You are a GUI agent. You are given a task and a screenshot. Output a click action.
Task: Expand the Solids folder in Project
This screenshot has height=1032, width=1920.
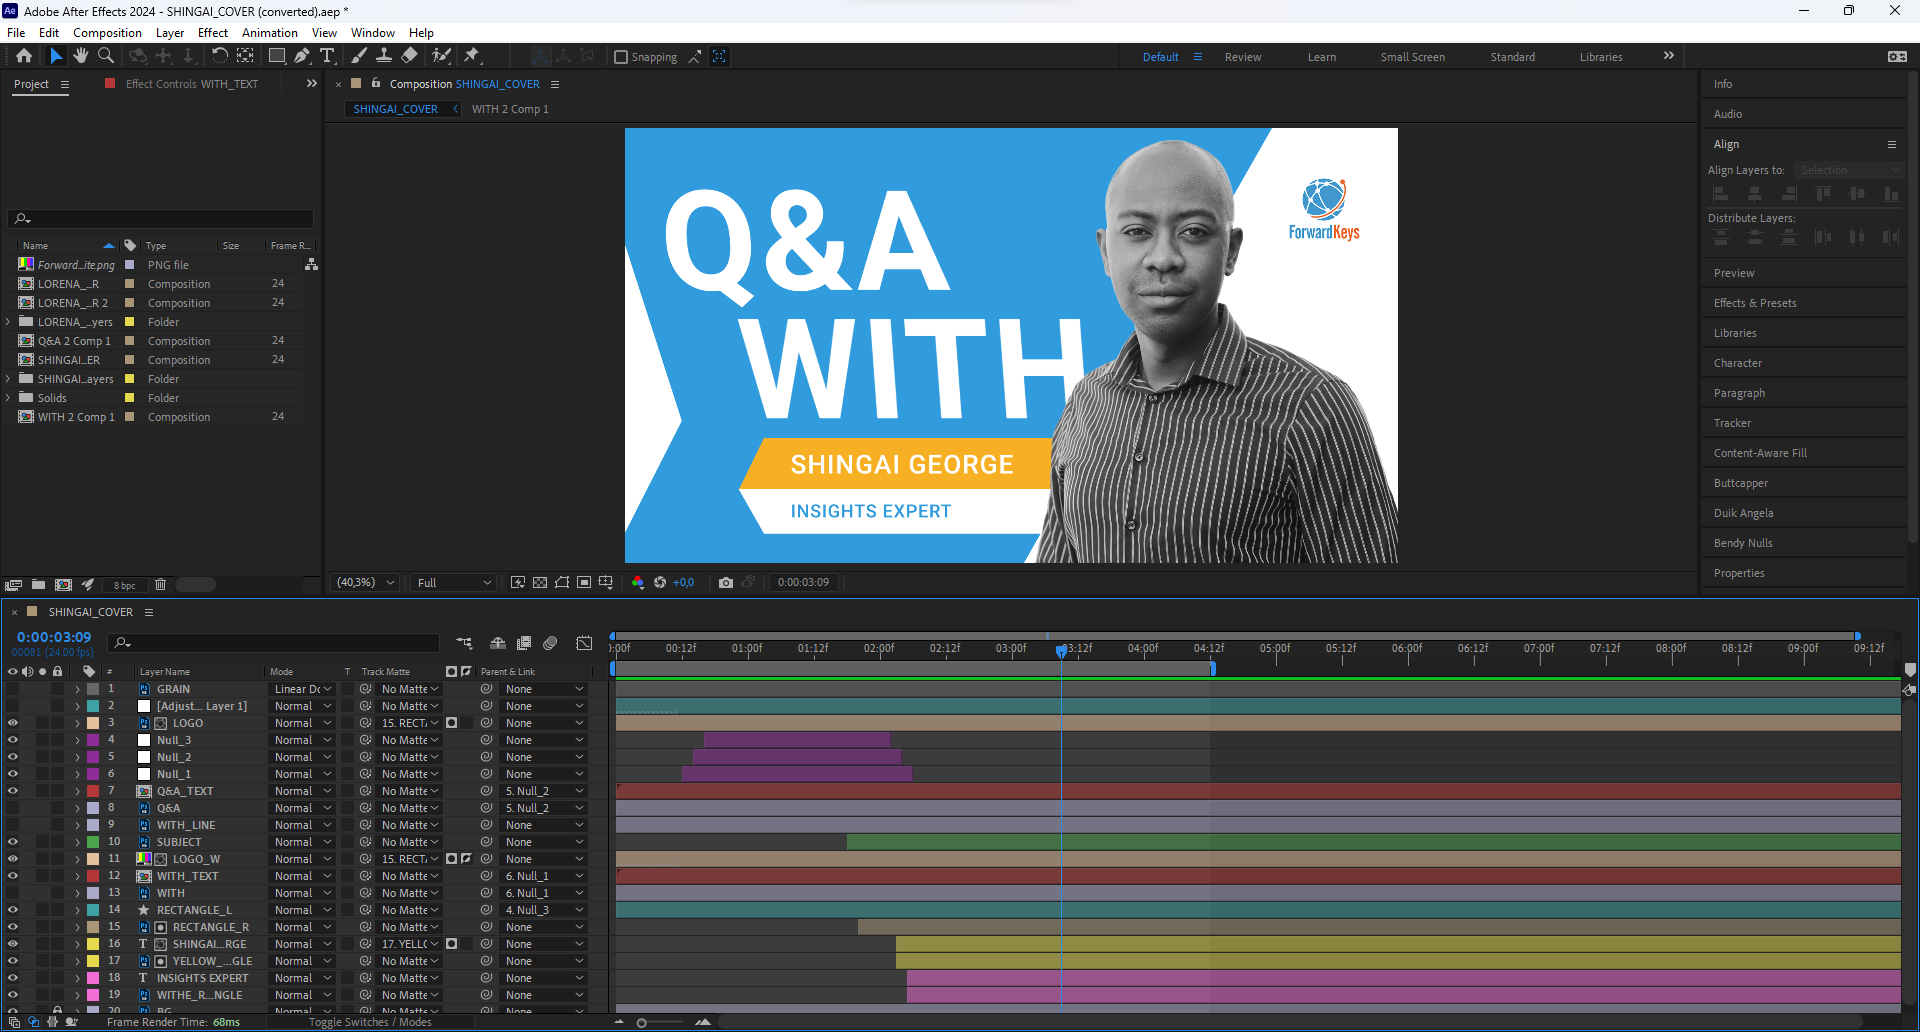(8, 398)
